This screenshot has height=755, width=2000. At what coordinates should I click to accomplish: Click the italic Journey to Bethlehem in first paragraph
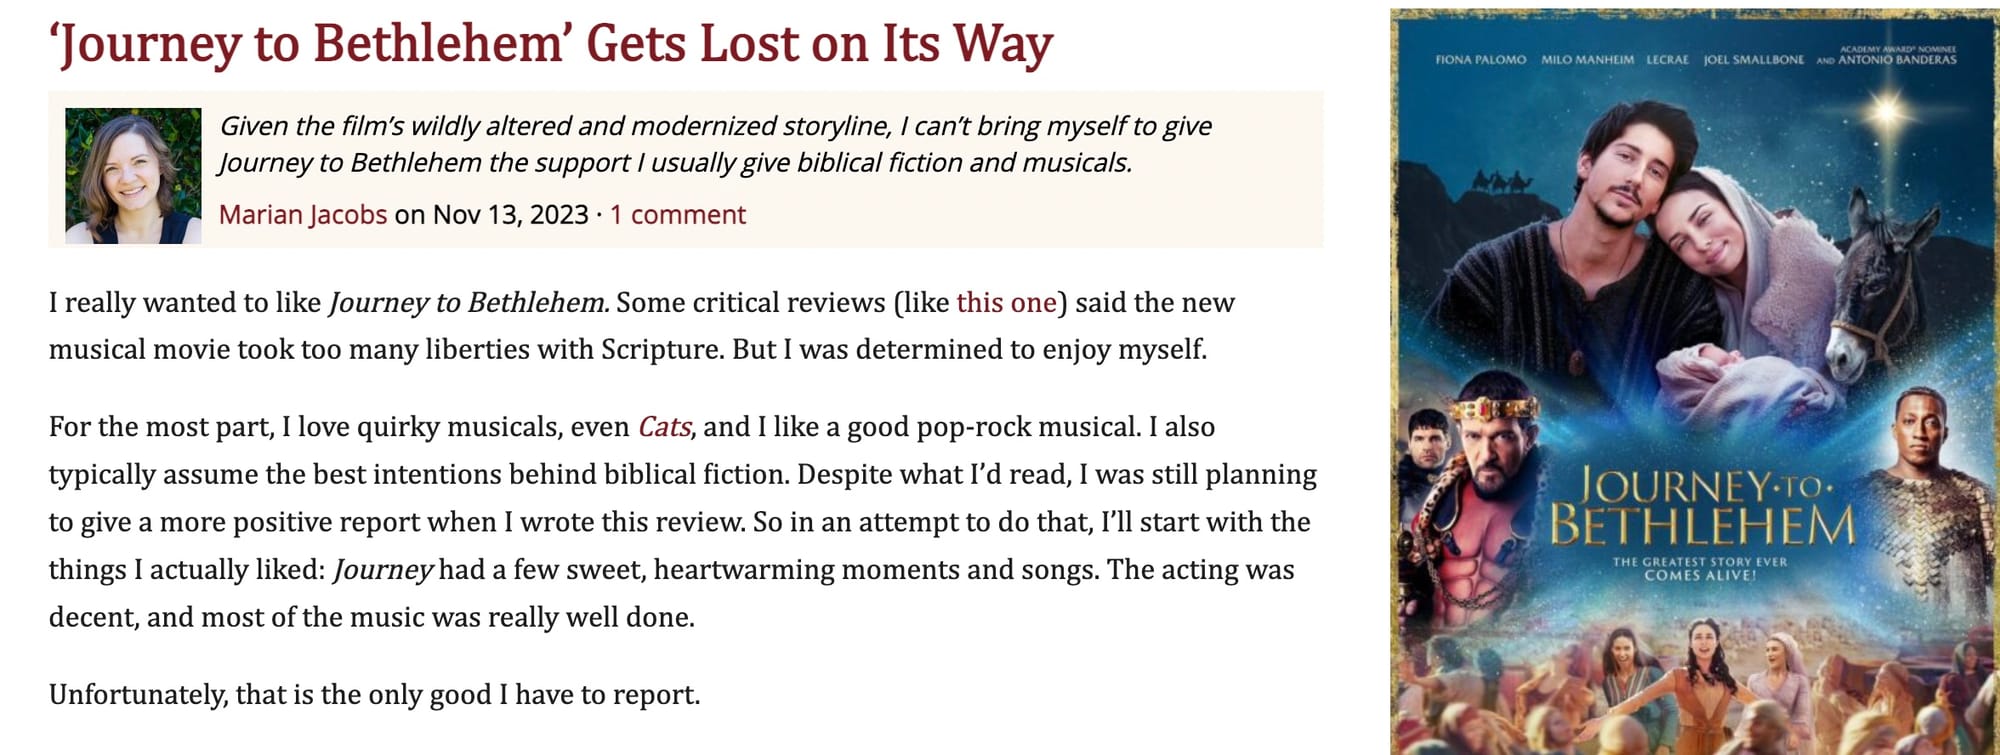tap(468, 302)
